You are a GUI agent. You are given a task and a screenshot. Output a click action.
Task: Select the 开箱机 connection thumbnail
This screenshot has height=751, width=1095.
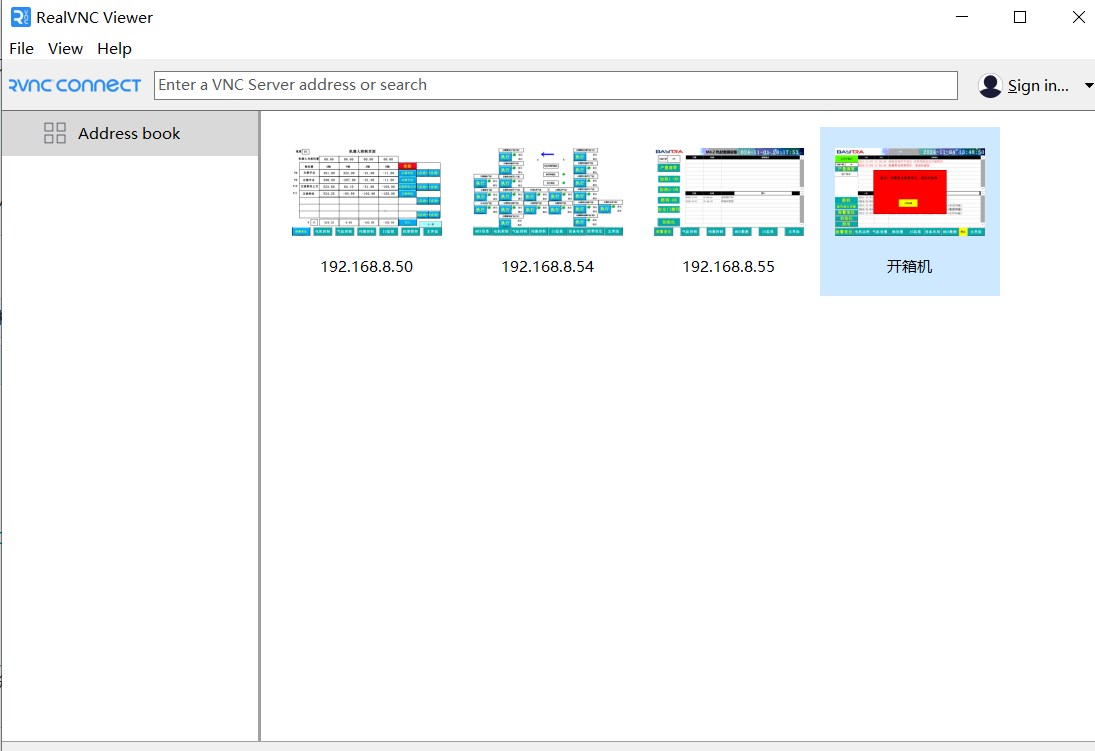point(909,192)
